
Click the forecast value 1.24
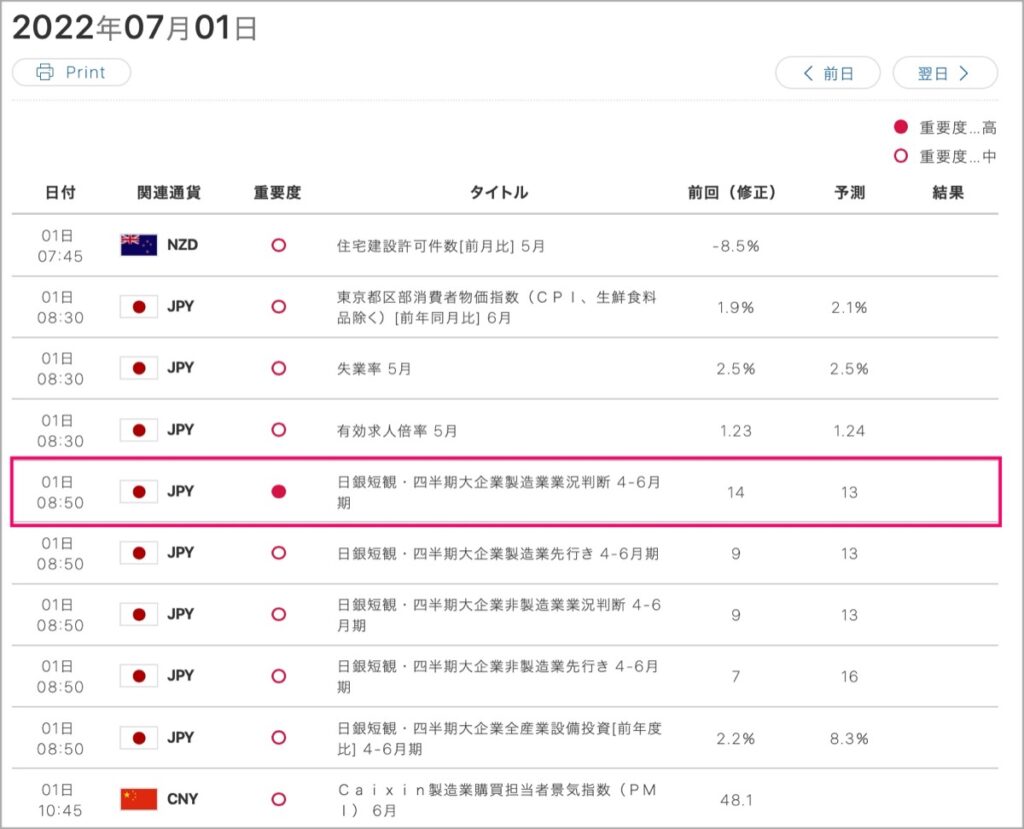tap(849, 431)
